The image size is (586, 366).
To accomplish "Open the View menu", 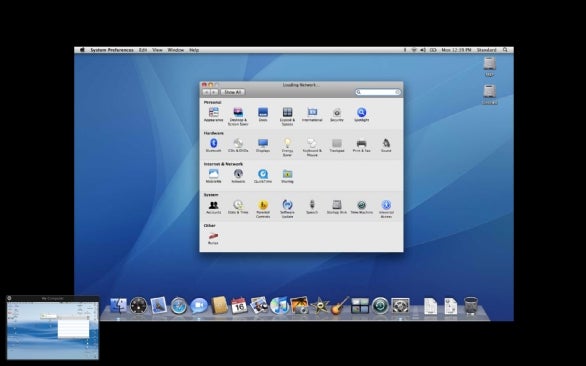I will point(157,50).
